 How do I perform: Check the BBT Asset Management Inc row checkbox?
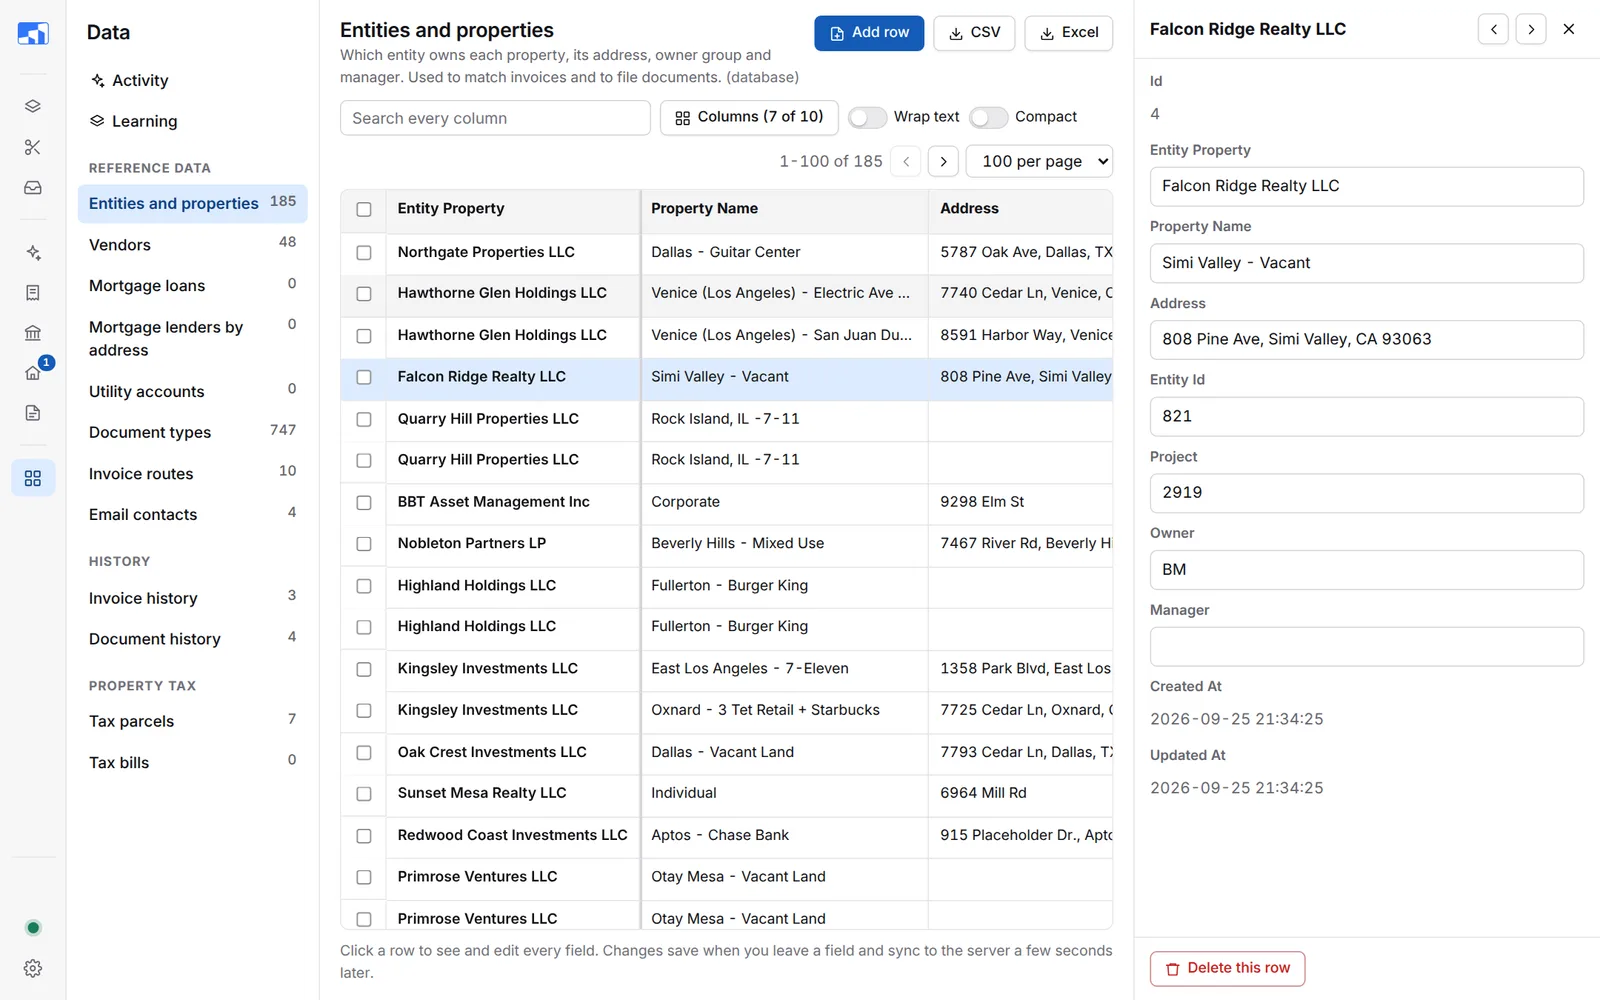coord(364,502)
